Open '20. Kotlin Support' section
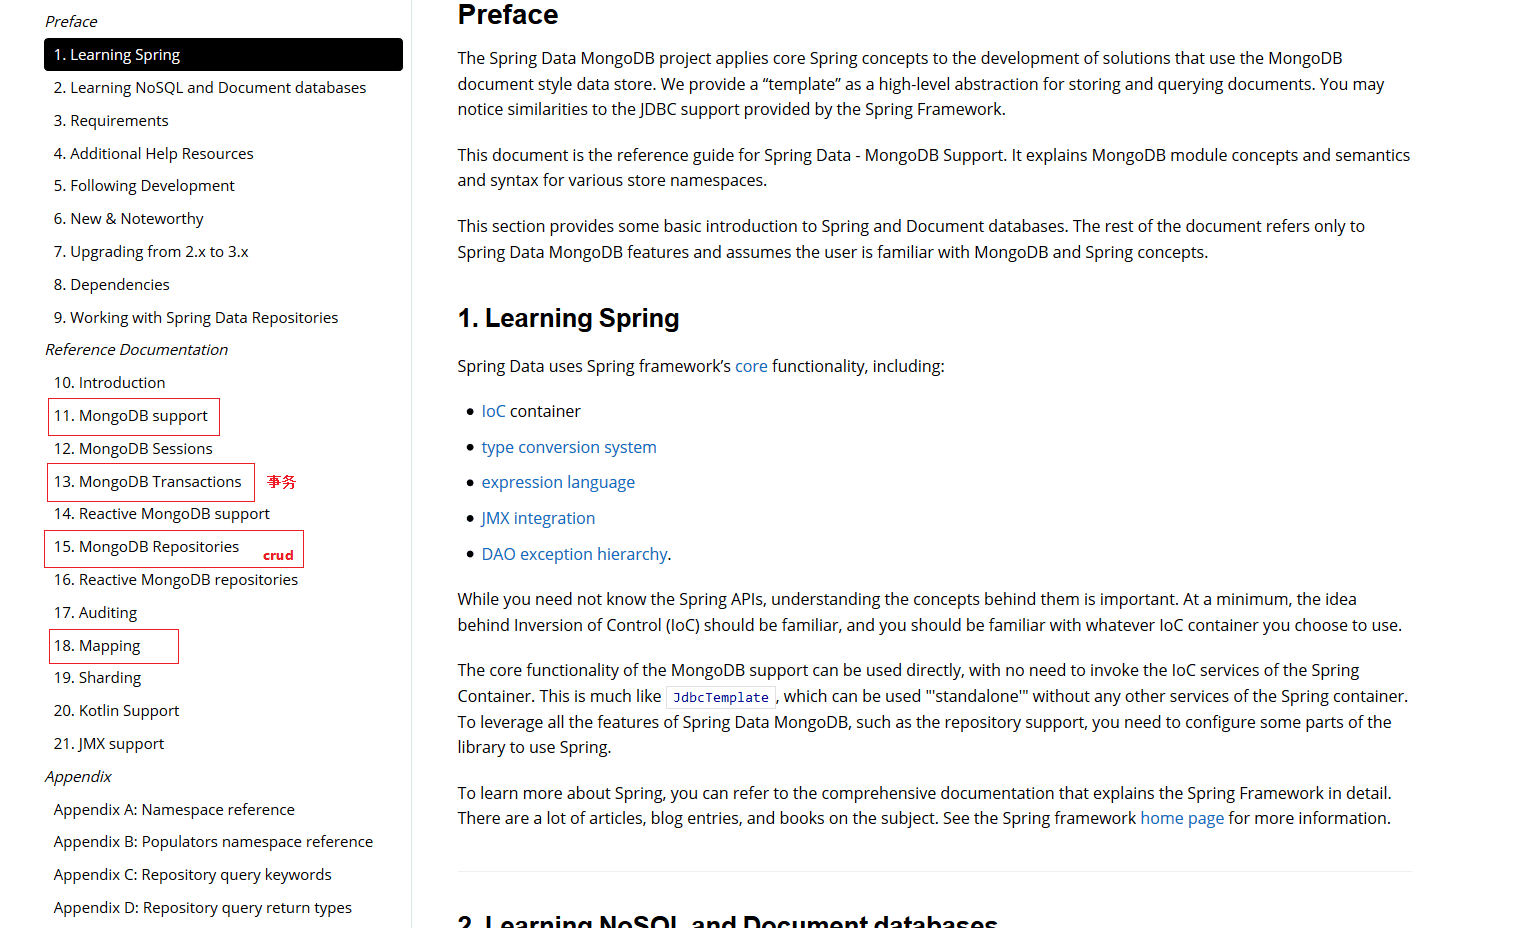 116,710
